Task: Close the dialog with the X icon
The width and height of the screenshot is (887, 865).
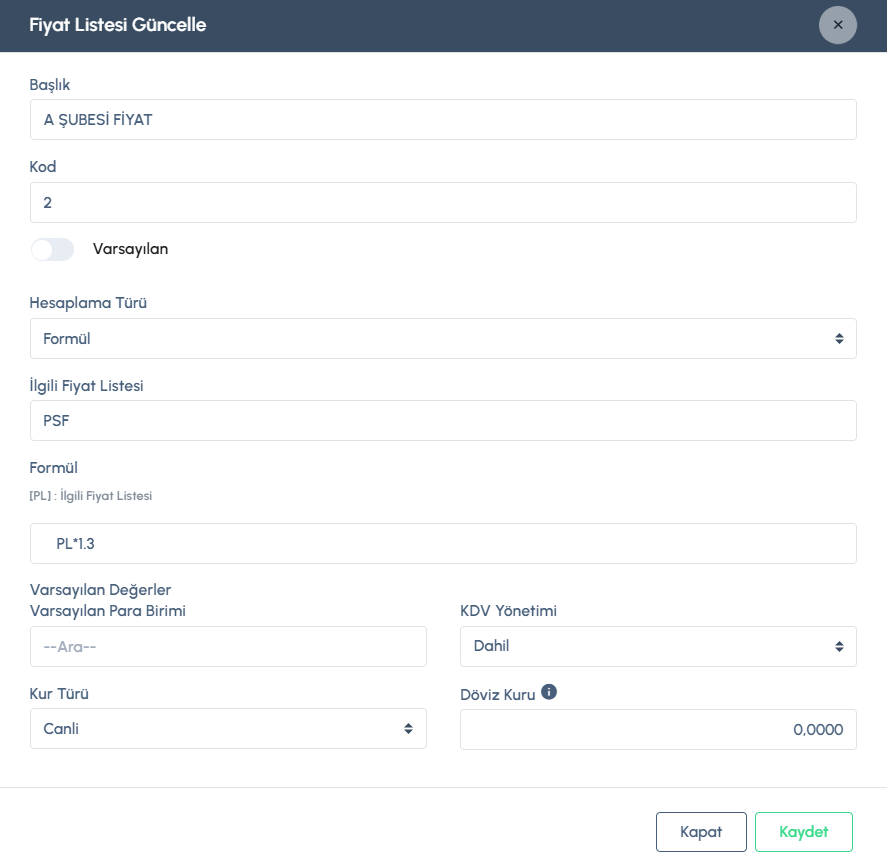Action: click(x=838, y=25)
